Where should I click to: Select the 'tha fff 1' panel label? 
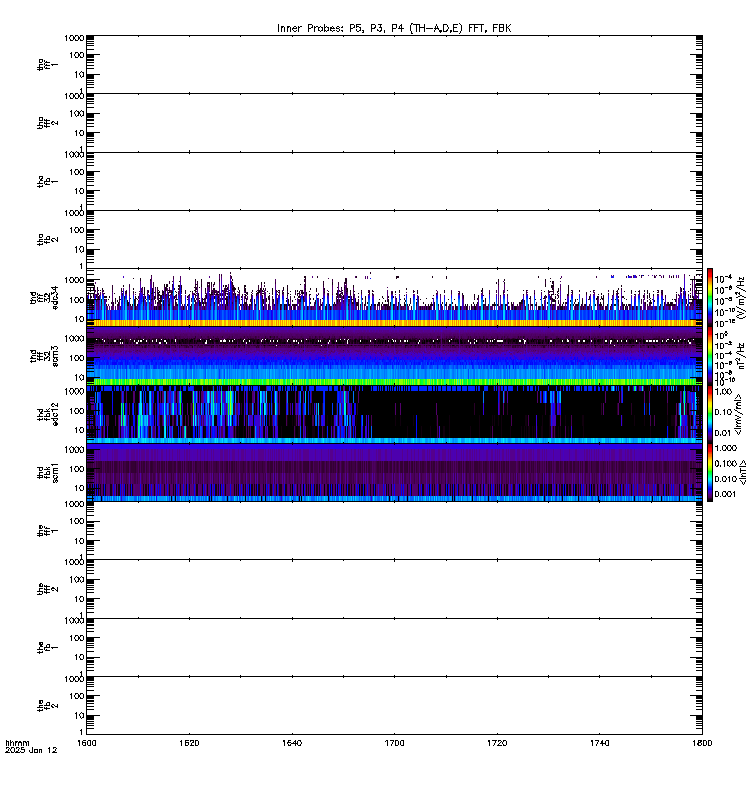coord(47,64)
